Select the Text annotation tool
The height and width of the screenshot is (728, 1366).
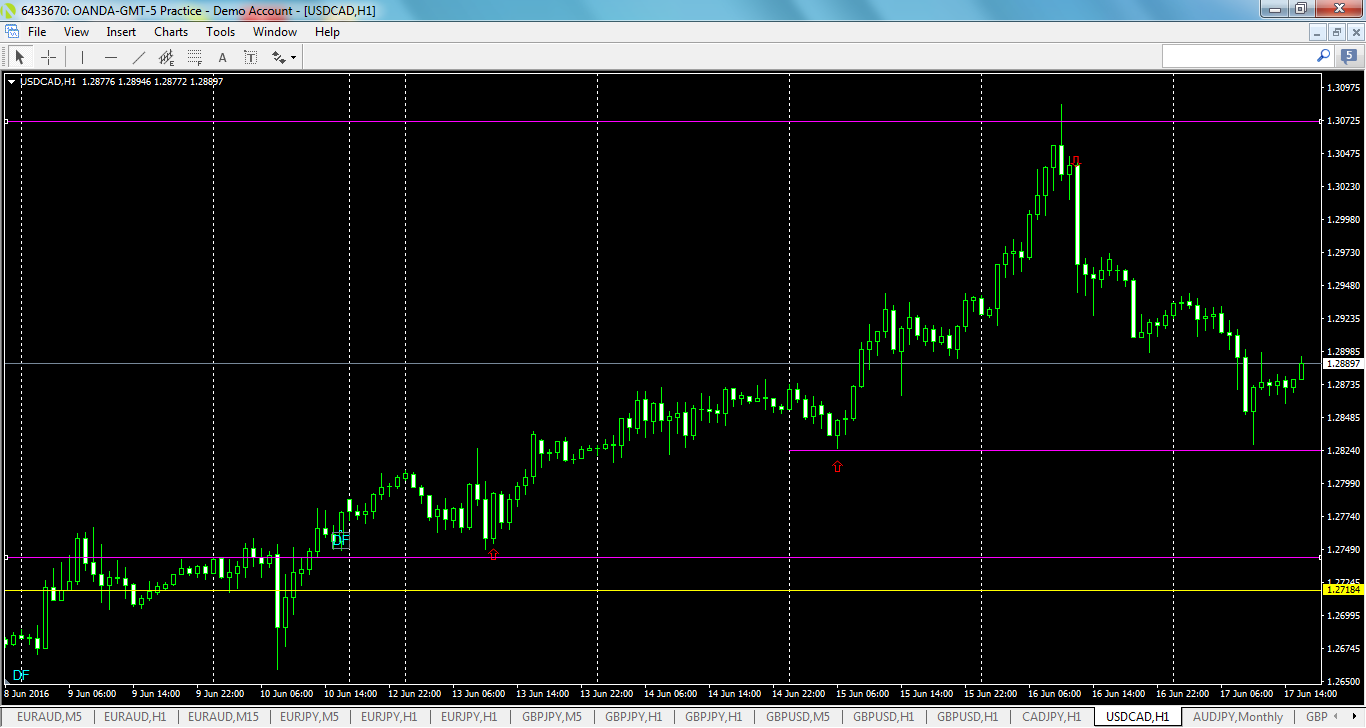(222, 57)
